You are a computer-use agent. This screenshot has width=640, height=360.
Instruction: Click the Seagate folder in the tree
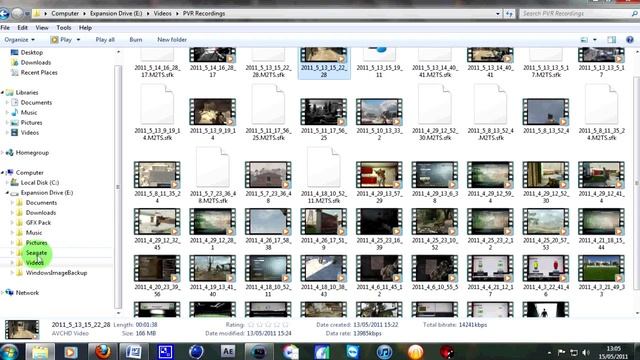coord(36,253)
